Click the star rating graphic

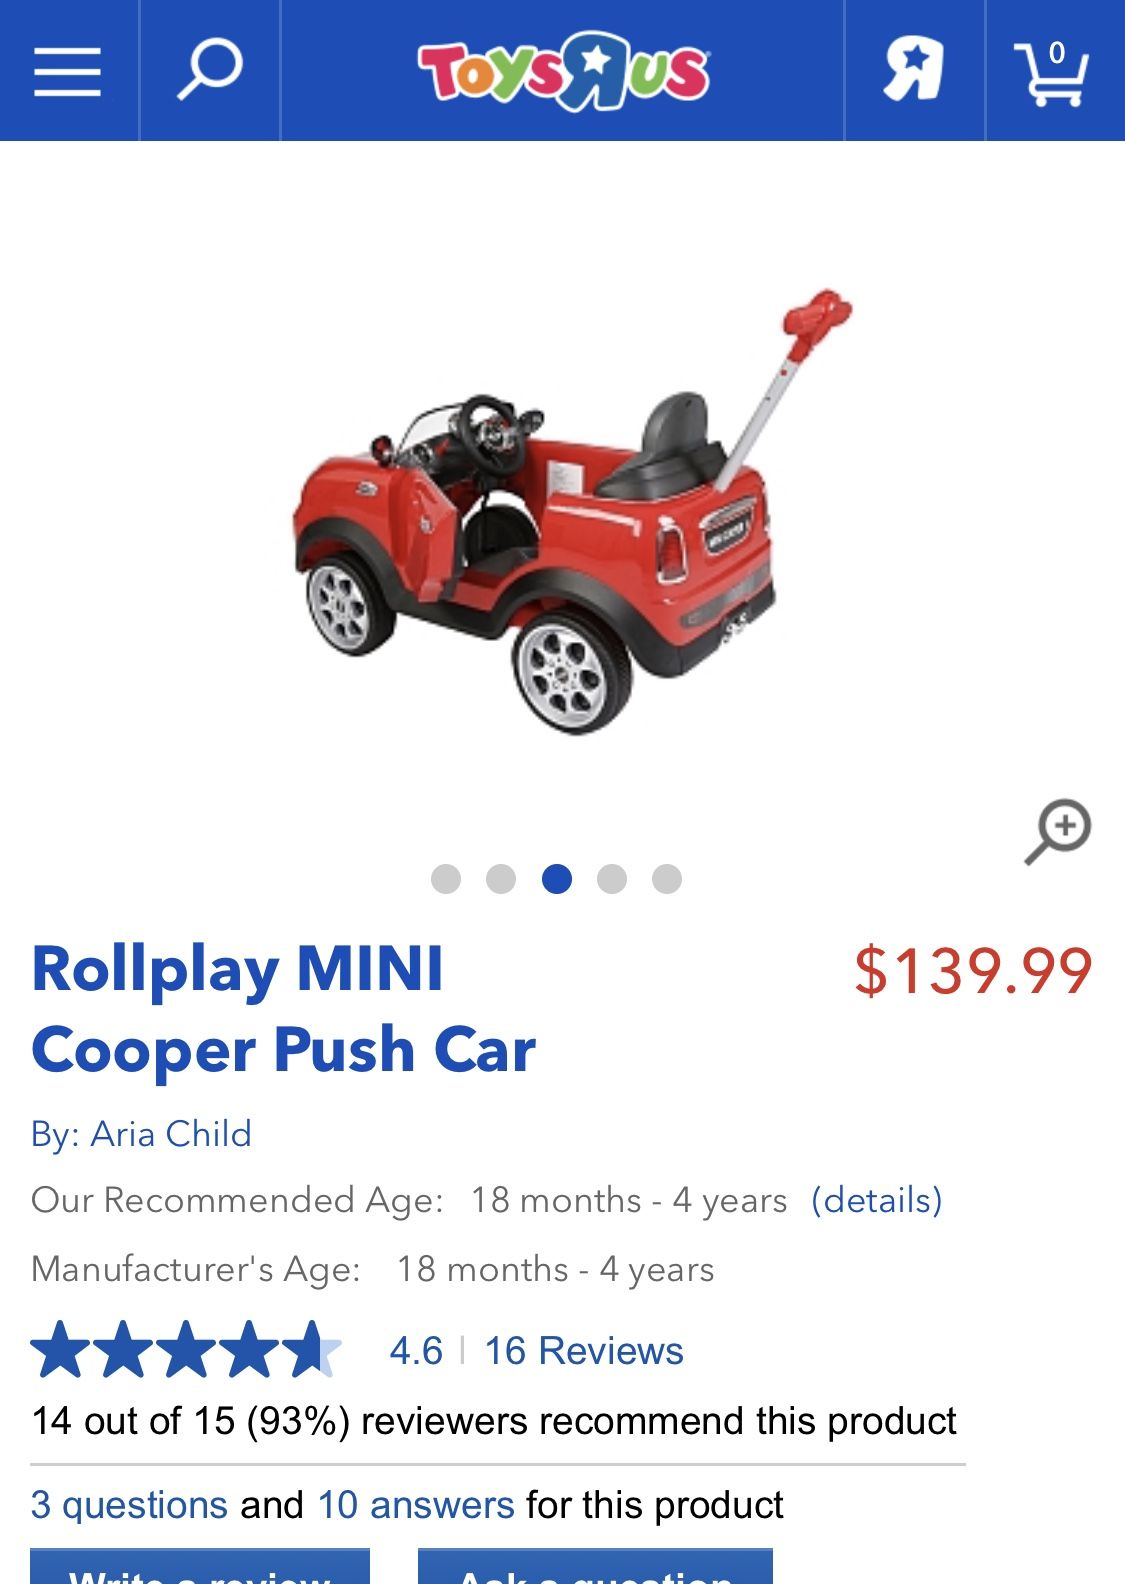coord(186,1350)
